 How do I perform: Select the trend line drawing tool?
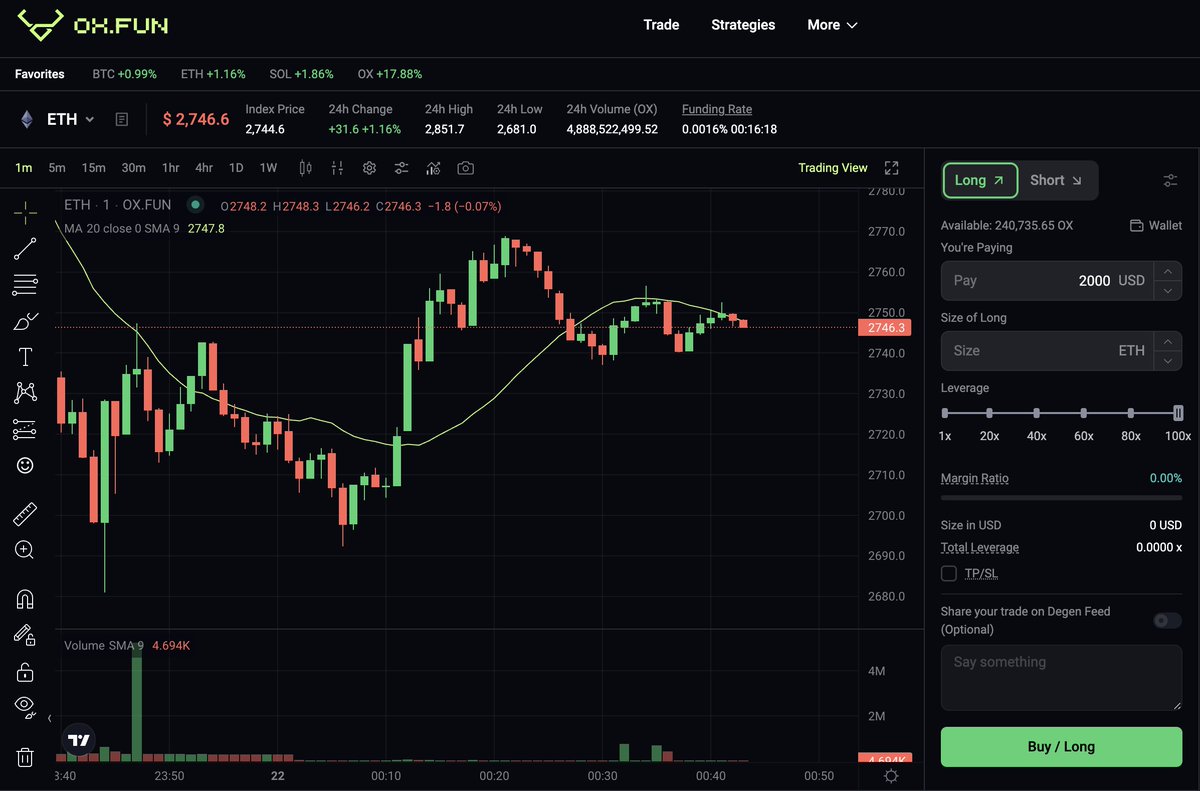point(25,249)
